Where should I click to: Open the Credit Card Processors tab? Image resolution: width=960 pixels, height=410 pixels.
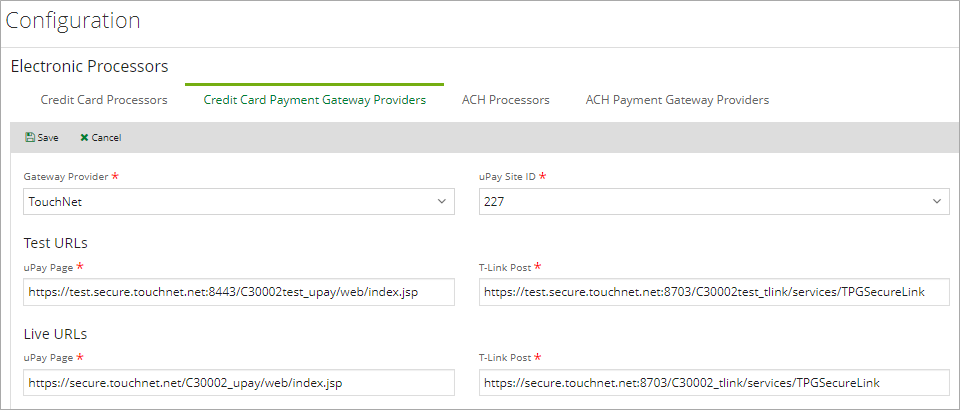(x=104, y=100)
